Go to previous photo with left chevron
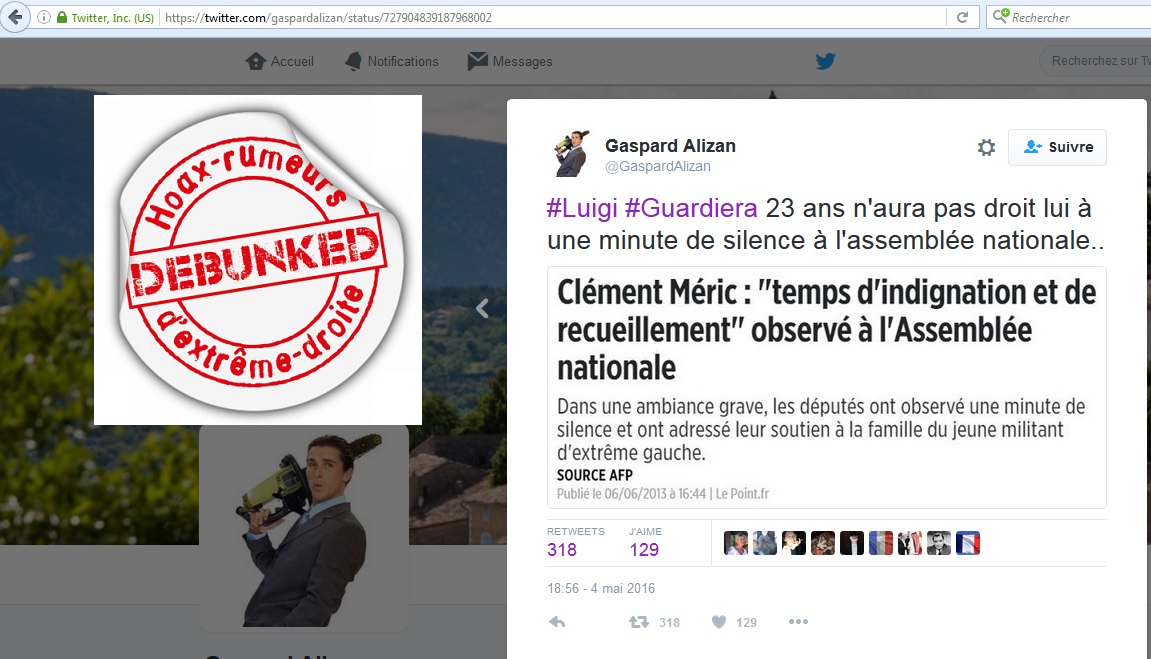1151x659 pixels. 482,308
